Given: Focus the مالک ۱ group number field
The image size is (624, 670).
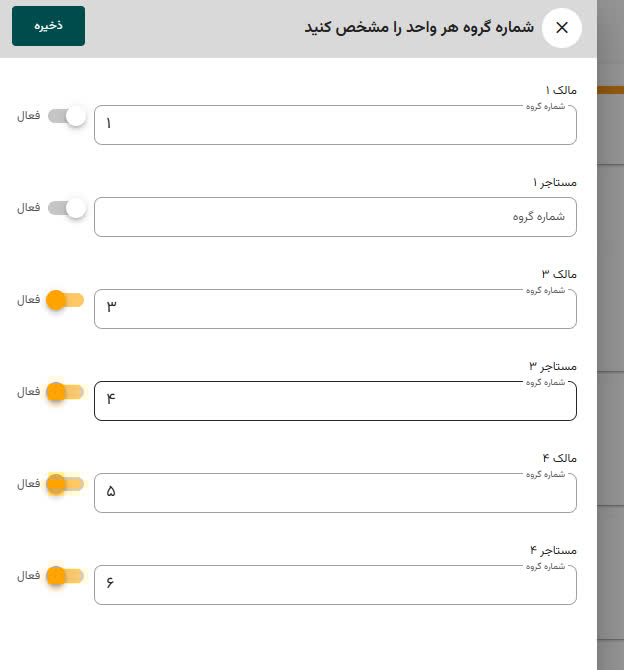Looking at the screenshot, I should (335, 126).
